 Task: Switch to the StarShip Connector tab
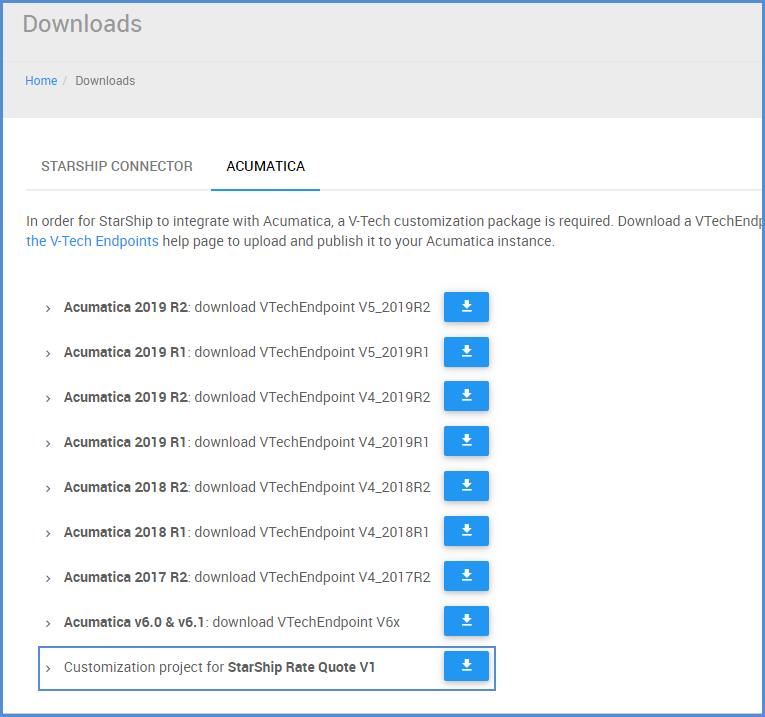[117, 167]
